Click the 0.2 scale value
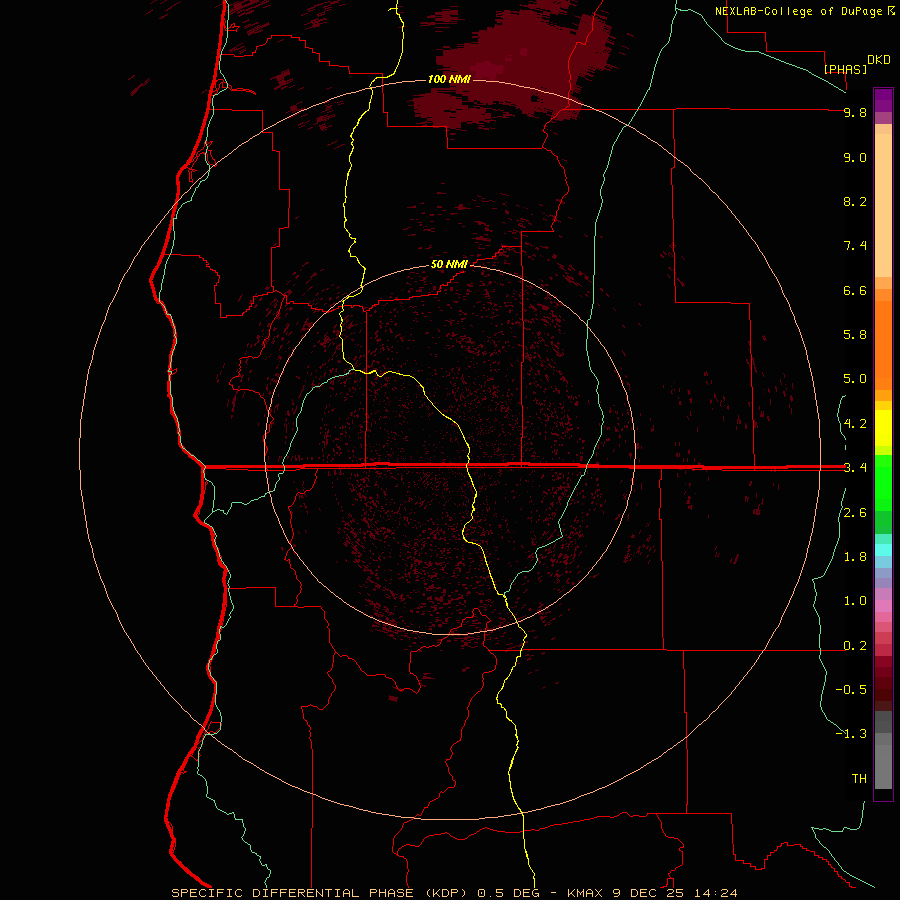Screen dimensions: 900x900 (855, 646)
